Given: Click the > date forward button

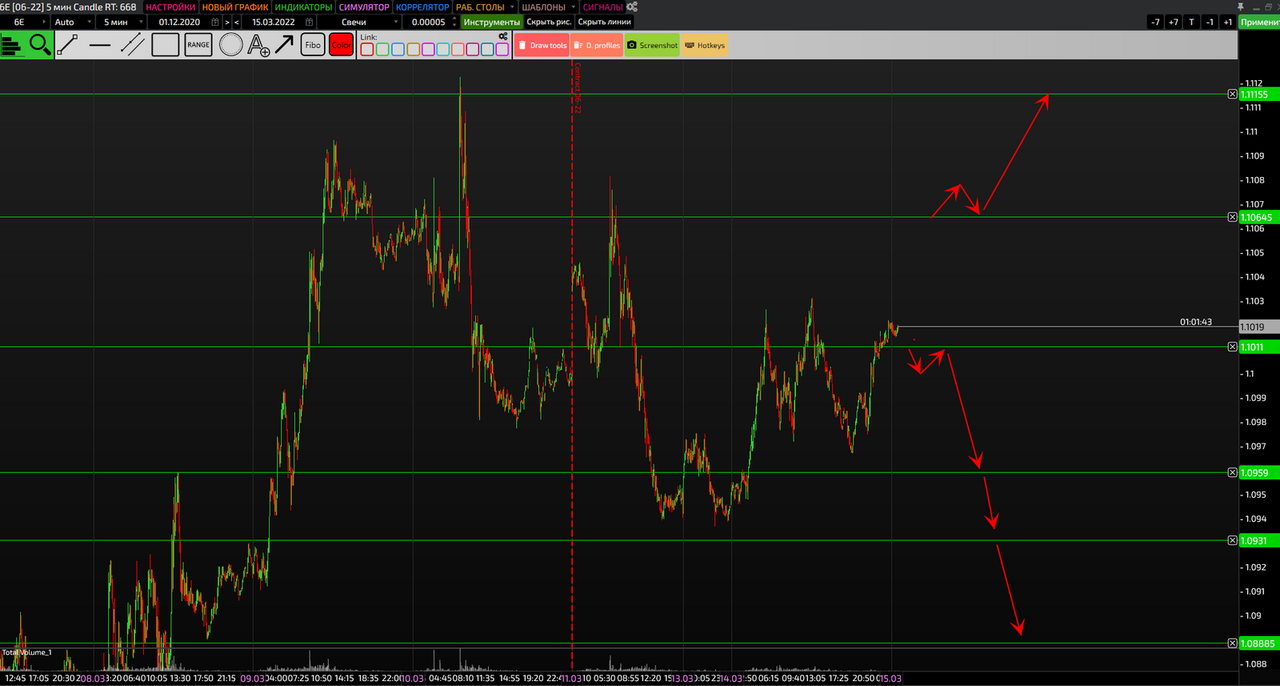Looking at the screenshot, I should 227,22.
